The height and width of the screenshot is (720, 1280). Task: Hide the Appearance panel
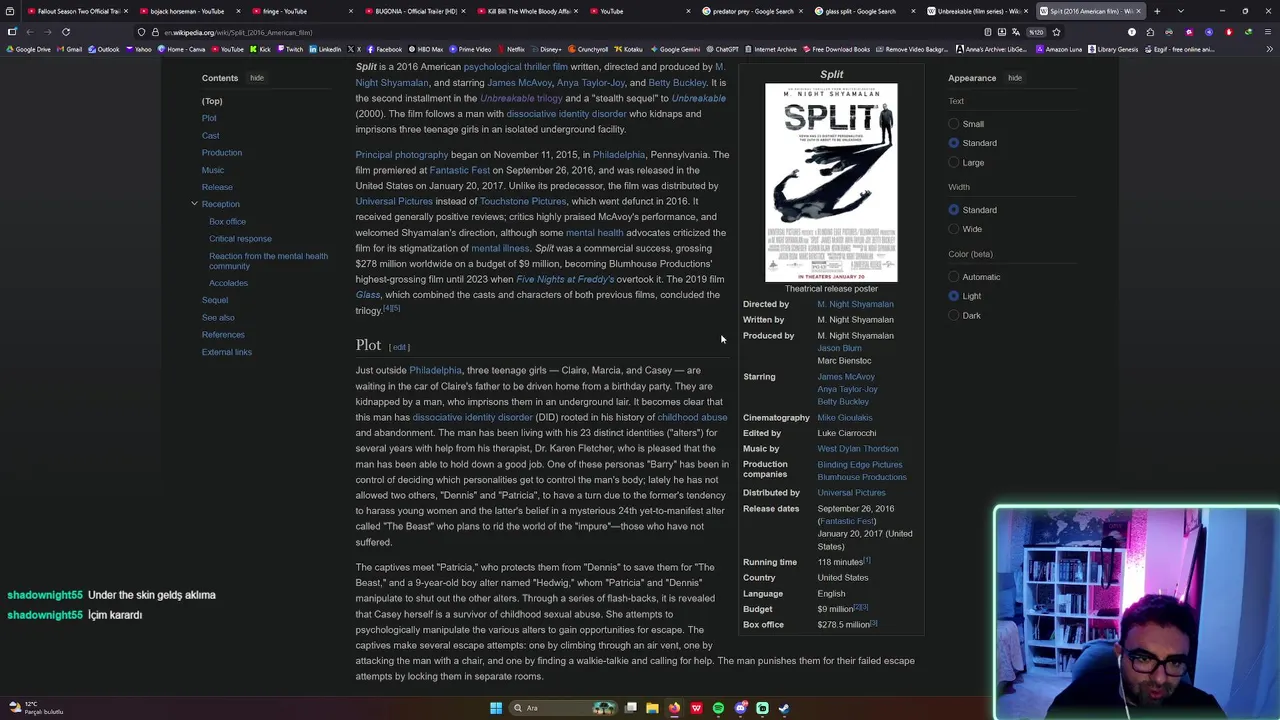1015,78
